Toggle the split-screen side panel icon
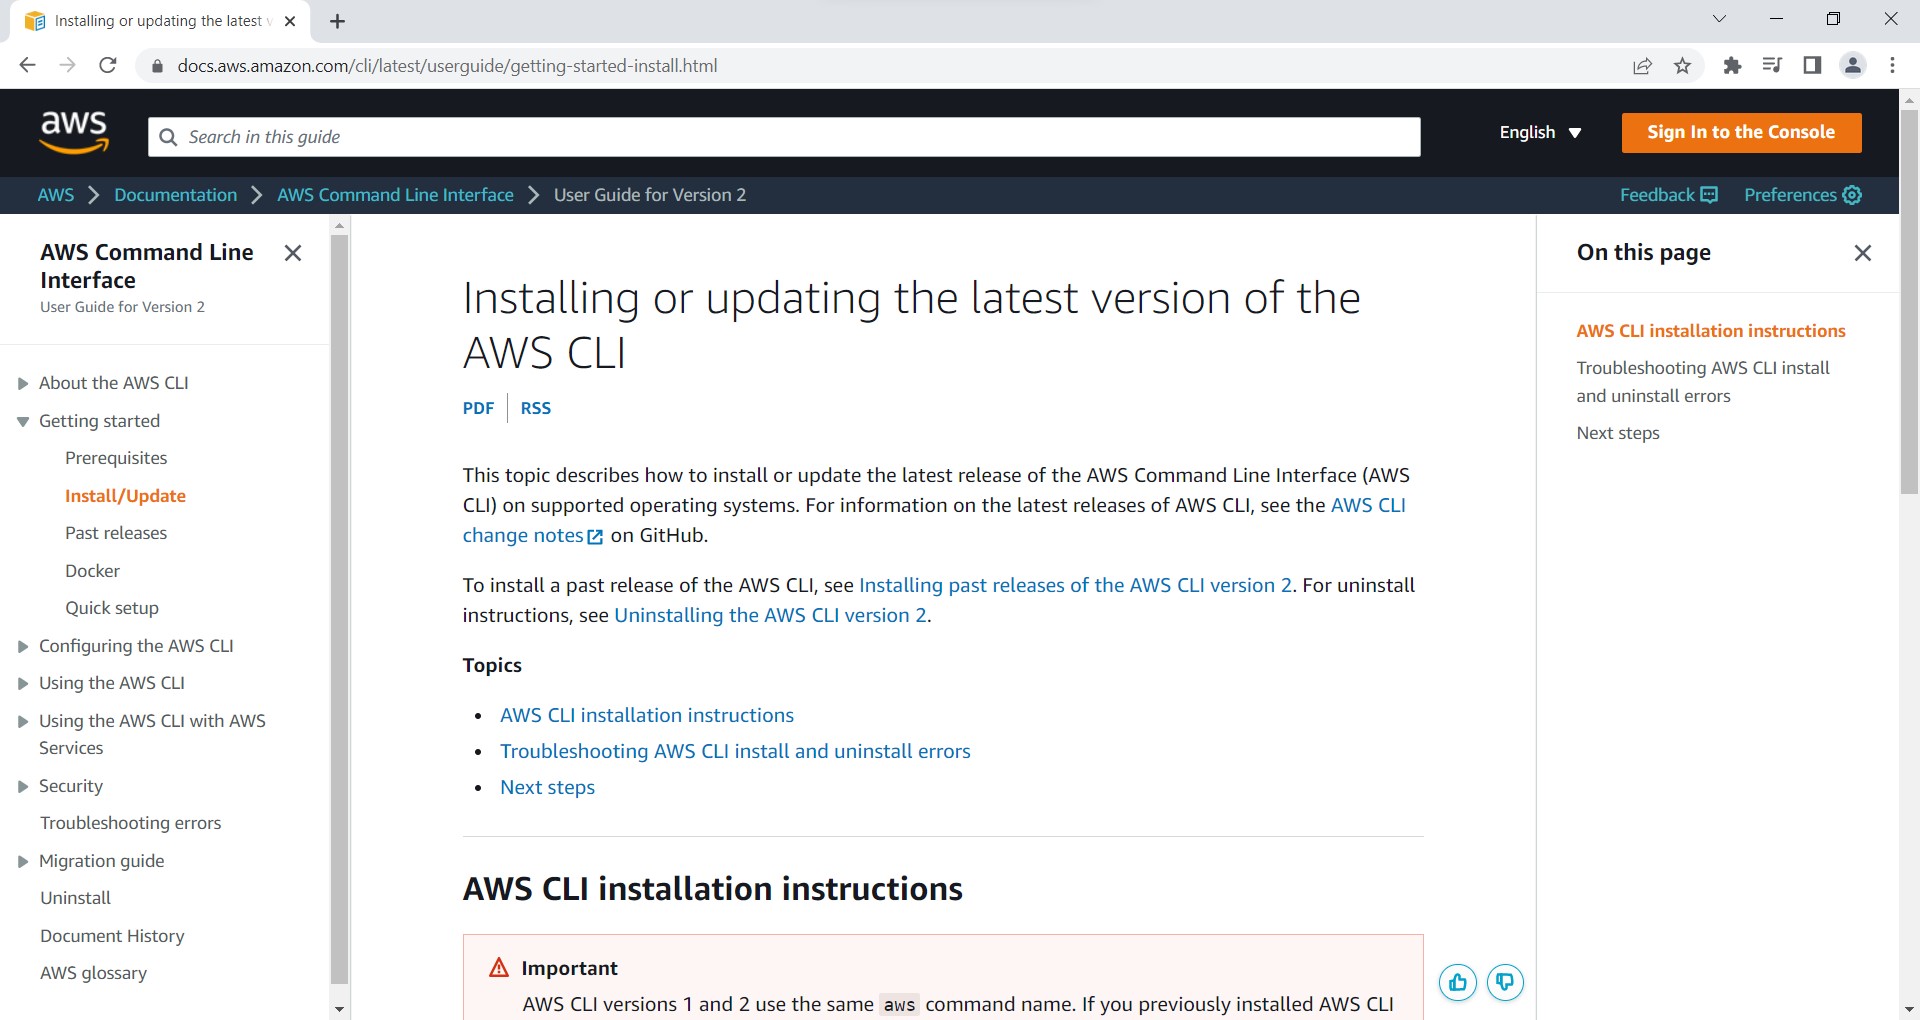This screenshot has height=1020, width=1920. click(x=1811, y=65)
